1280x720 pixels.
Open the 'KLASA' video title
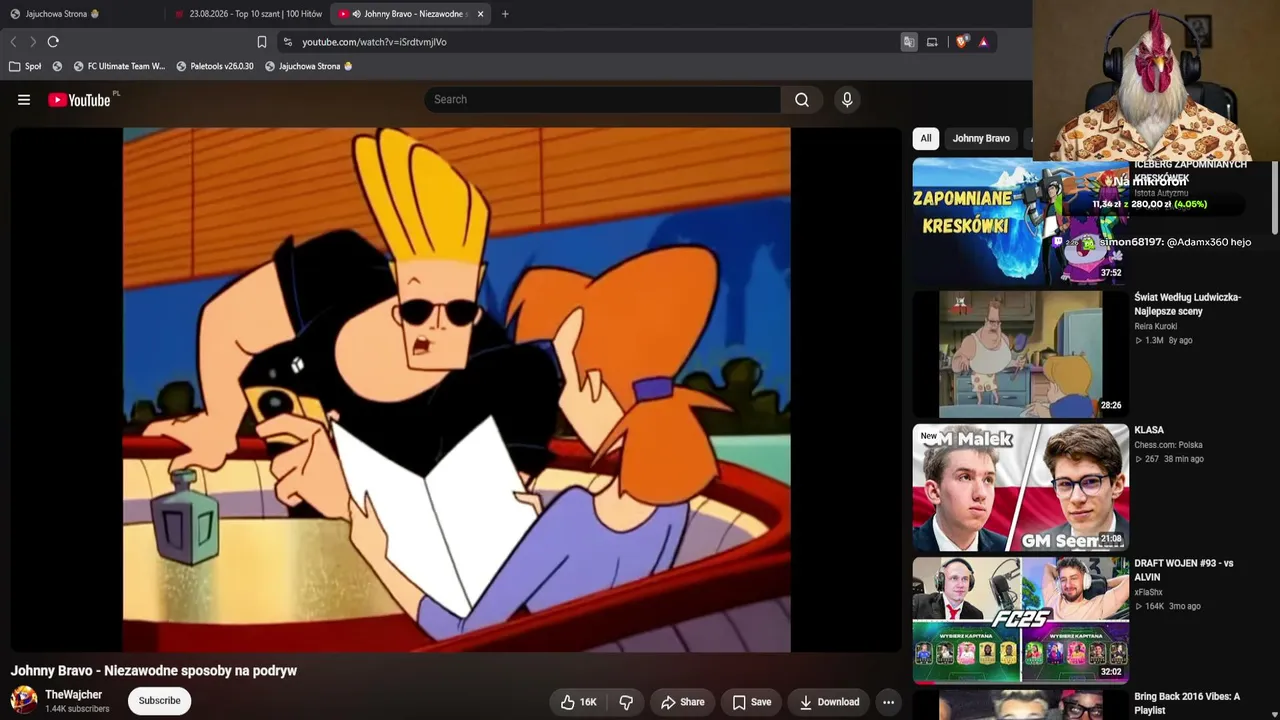[x=1149, y=430]
